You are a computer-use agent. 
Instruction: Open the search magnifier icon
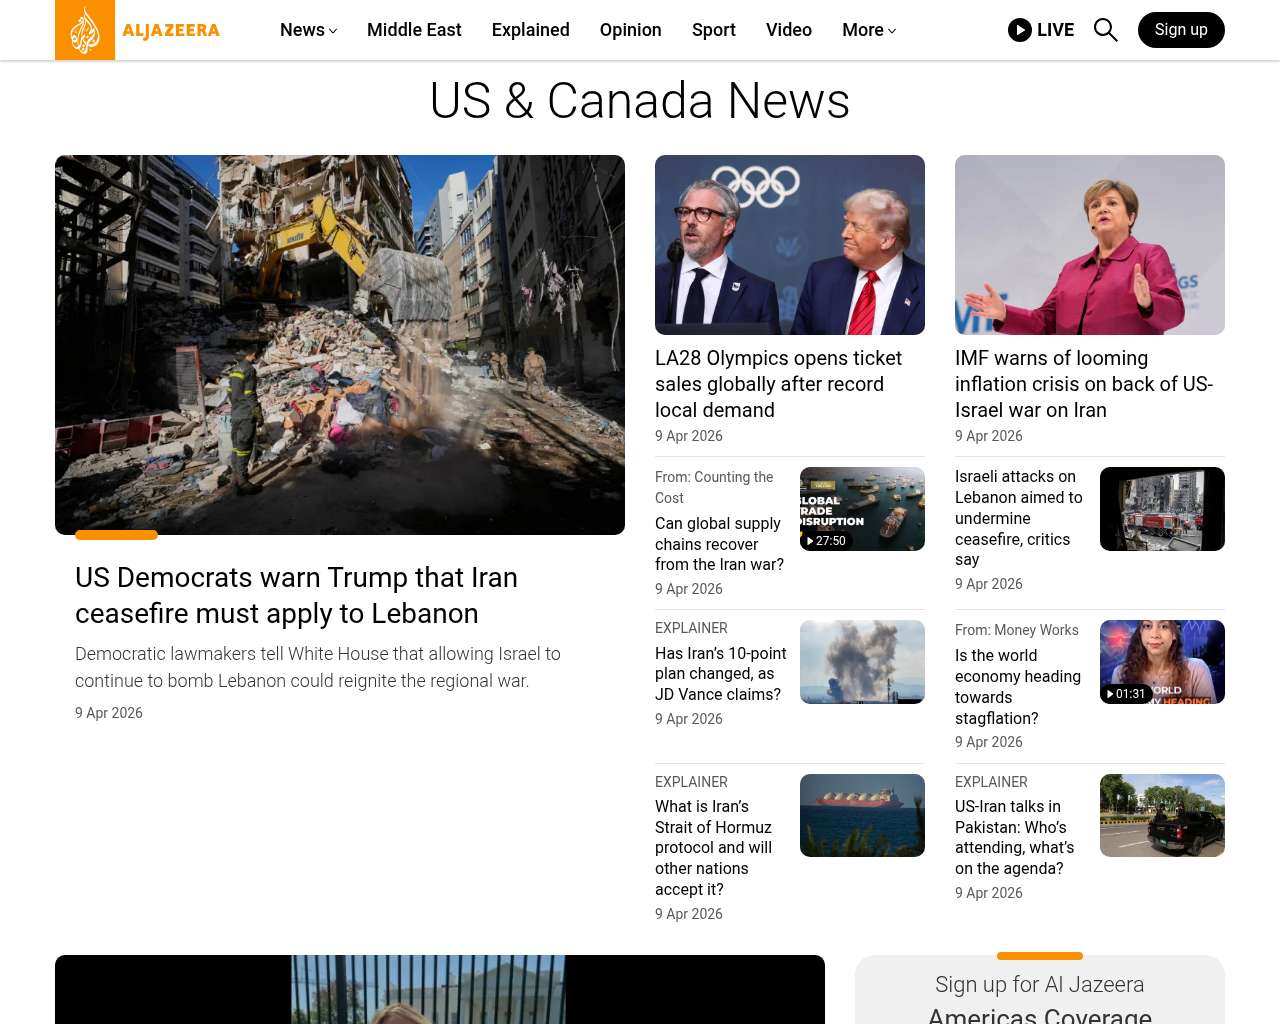point(1105,30)
